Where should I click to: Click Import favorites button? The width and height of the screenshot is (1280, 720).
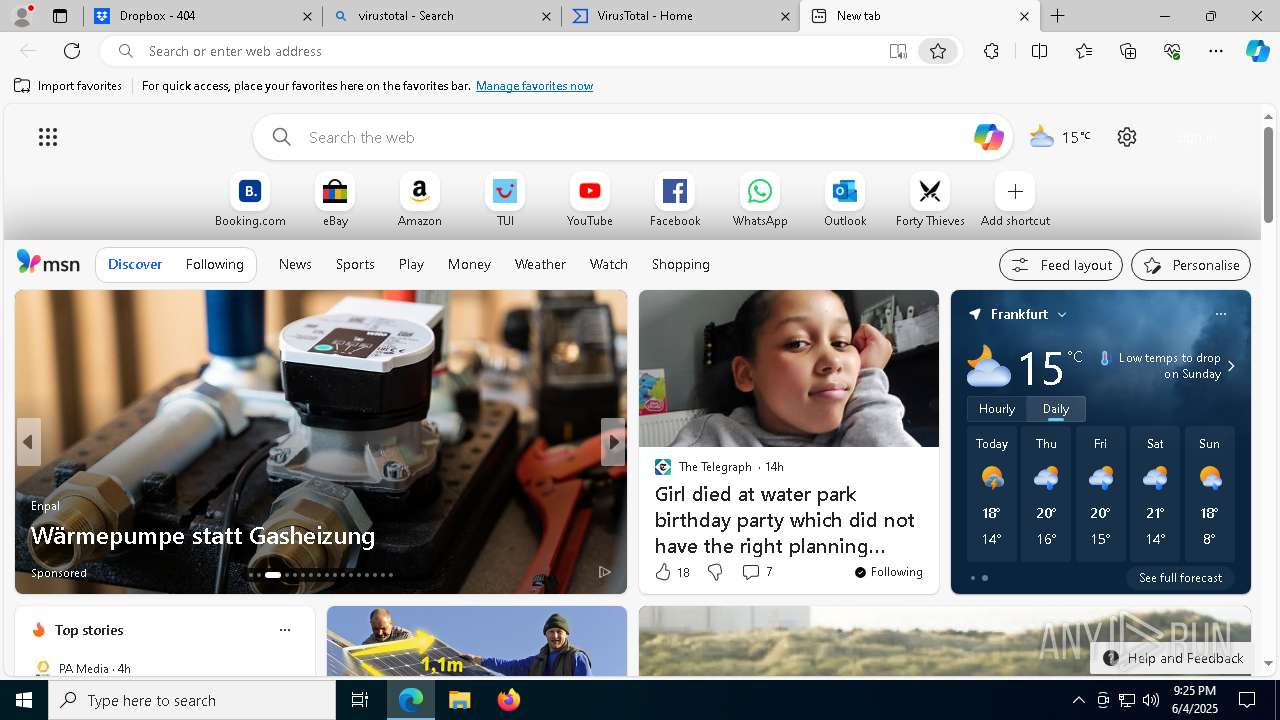click(x=68, y=86)
